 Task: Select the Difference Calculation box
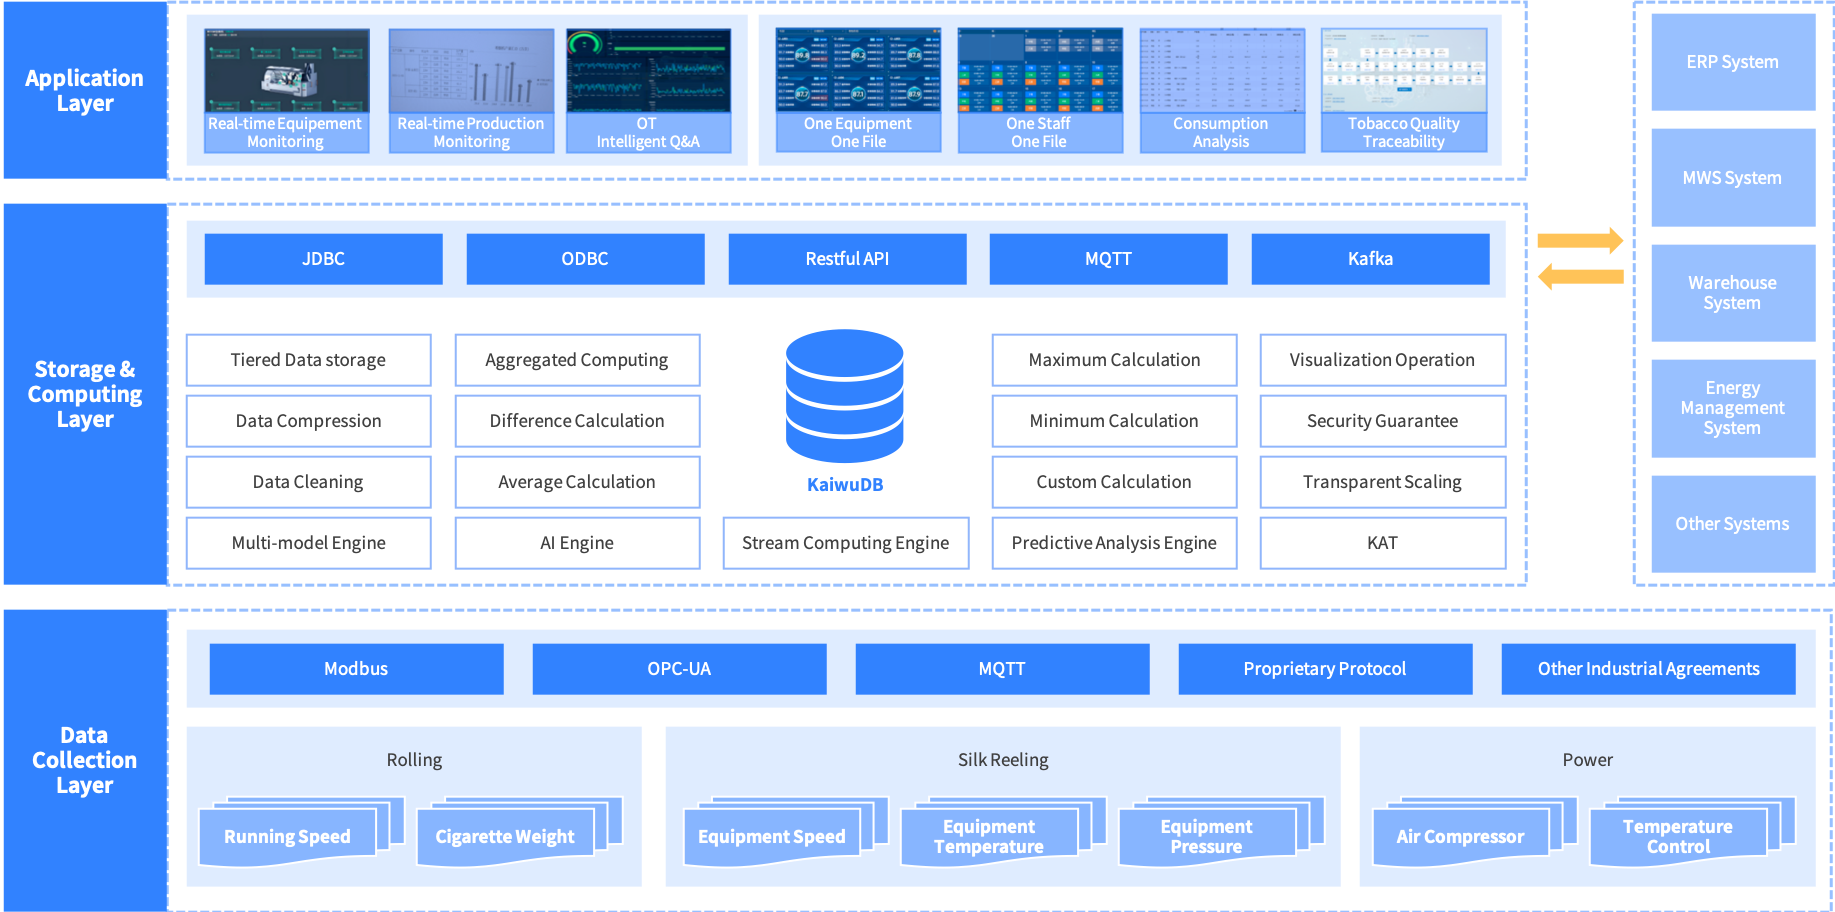click(x=577, y=421)
